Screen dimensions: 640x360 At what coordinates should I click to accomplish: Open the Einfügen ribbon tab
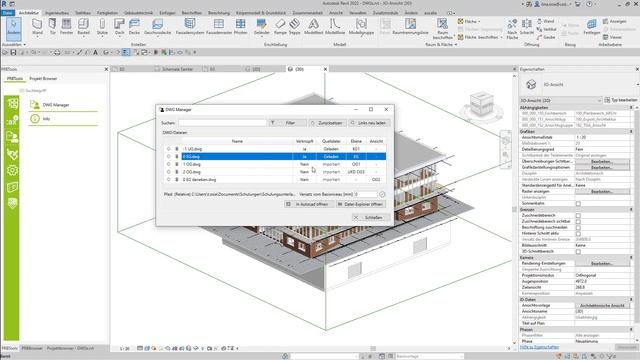pos(167,13)
